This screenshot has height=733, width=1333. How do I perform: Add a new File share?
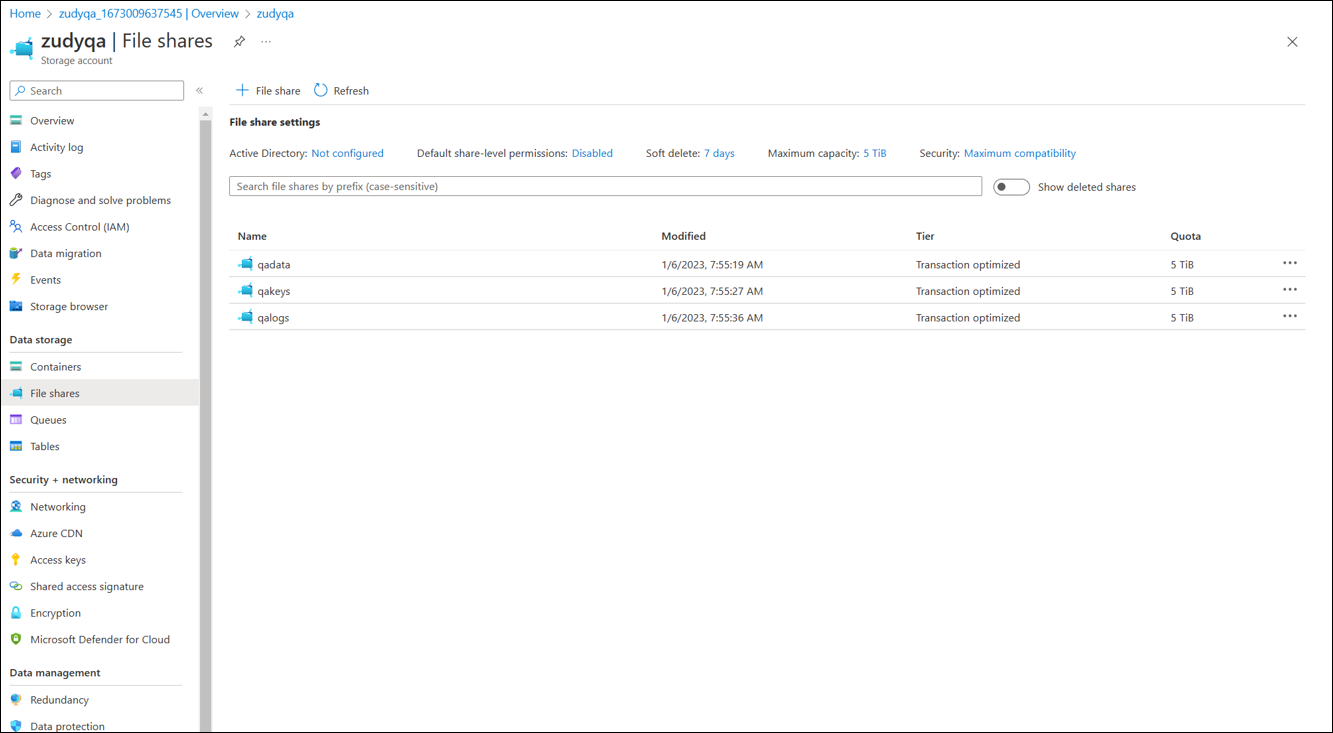point(268,91)
